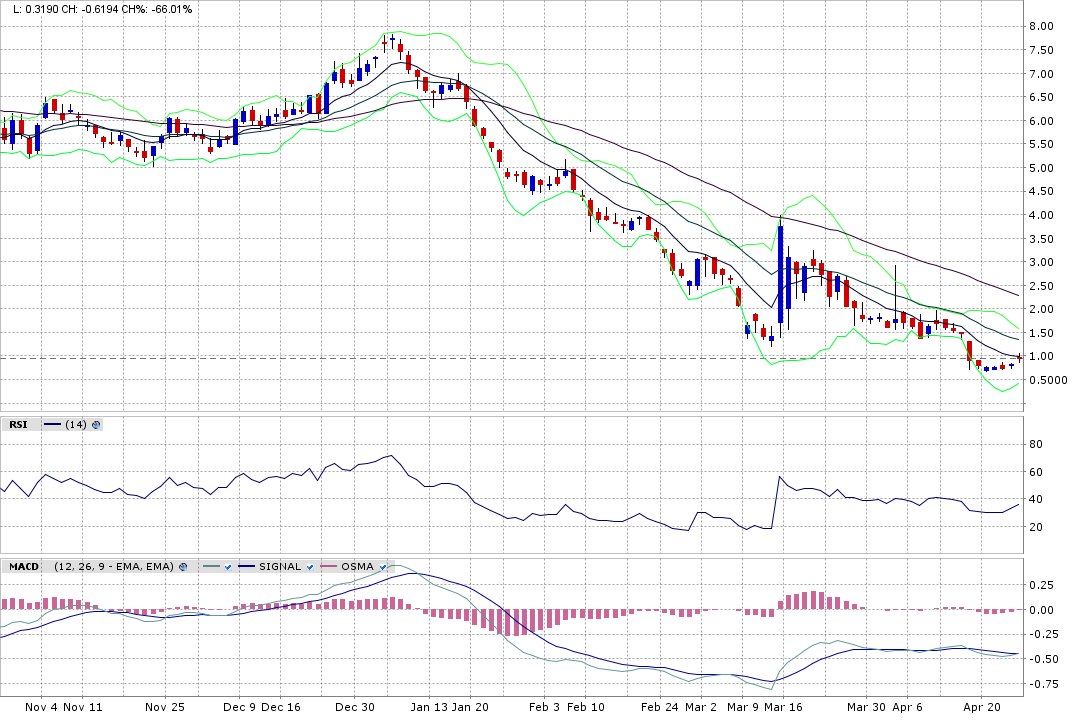This screenshot has height=721, width=1076.
Task: Click the Mar 16 date axis label
Action: (783, 707)
